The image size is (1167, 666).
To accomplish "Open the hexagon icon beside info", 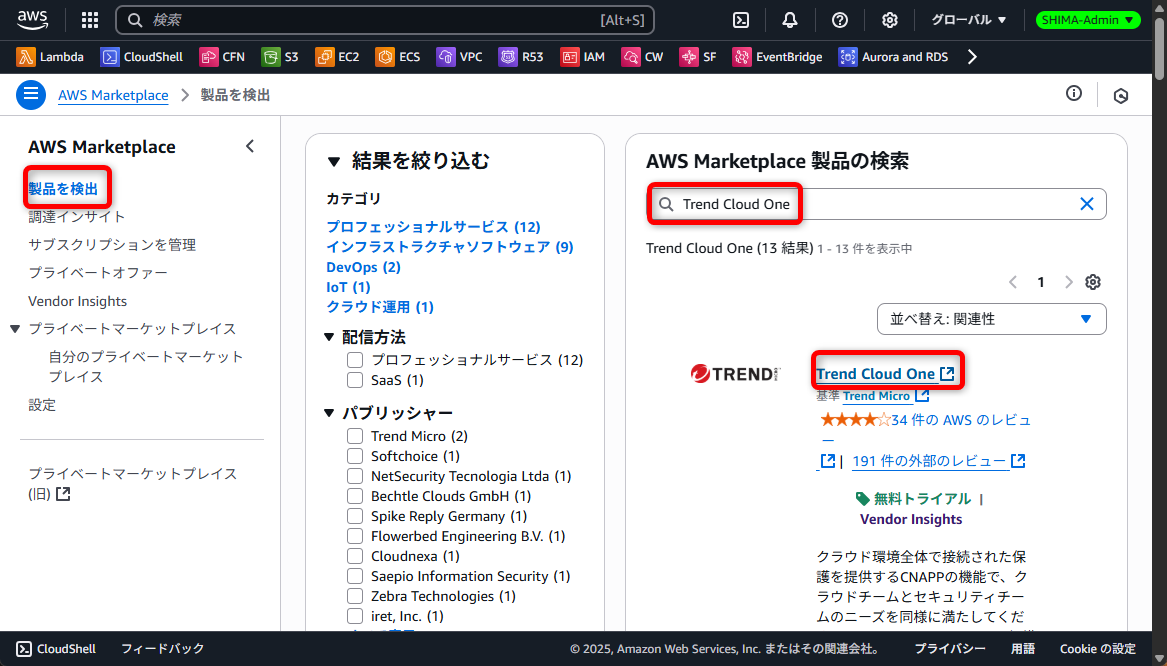I will pos(1121,95).
